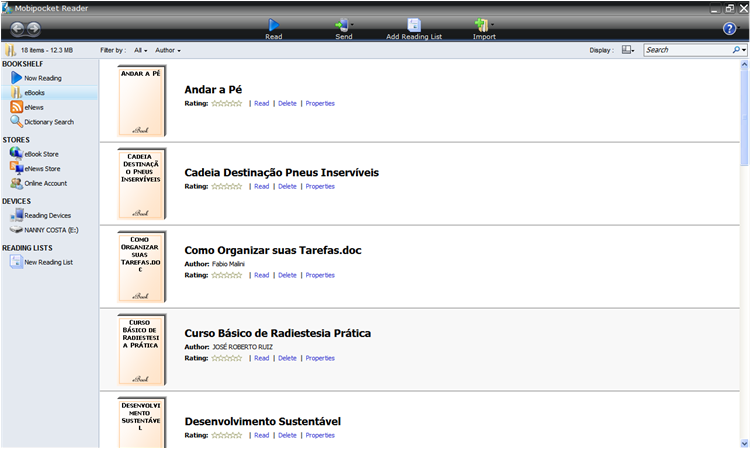Click the Andar a Pé title
752x449 pixels.
click(213, 90)
